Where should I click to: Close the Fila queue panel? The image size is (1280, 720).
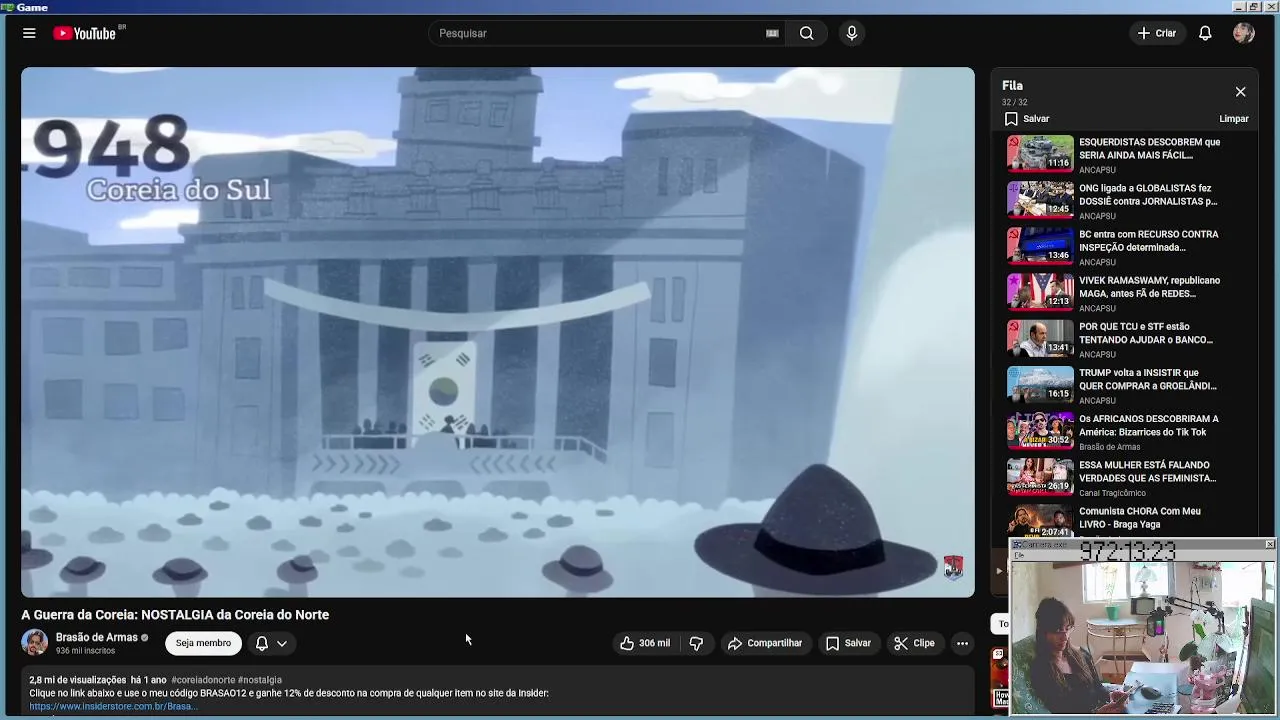coord(1240,92)
